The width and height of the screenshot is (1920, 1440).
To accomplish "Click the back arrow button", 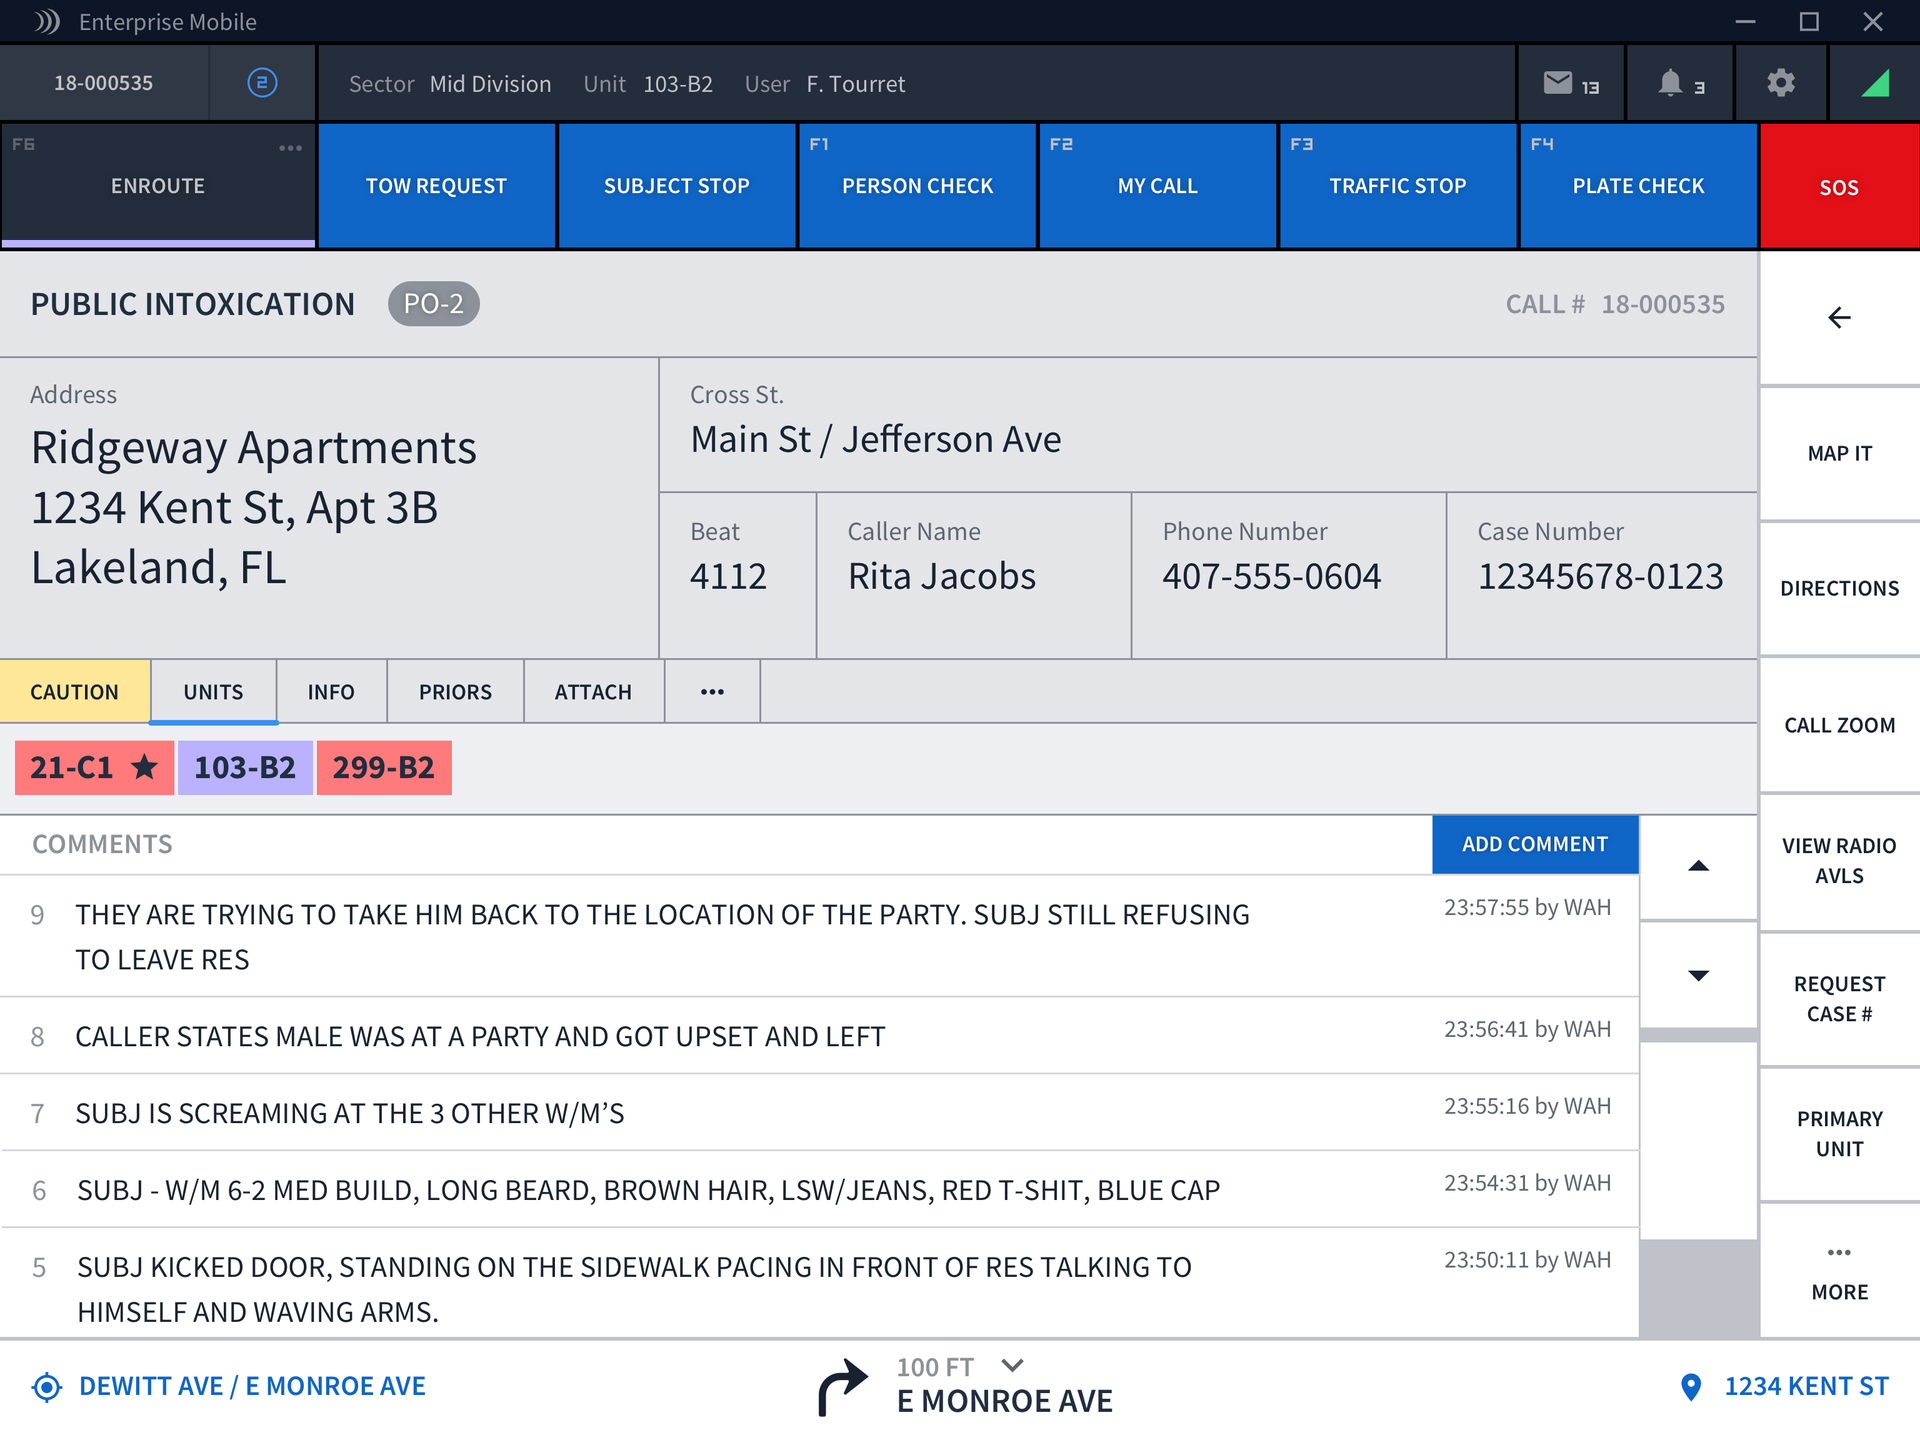I will (1839, 318).
